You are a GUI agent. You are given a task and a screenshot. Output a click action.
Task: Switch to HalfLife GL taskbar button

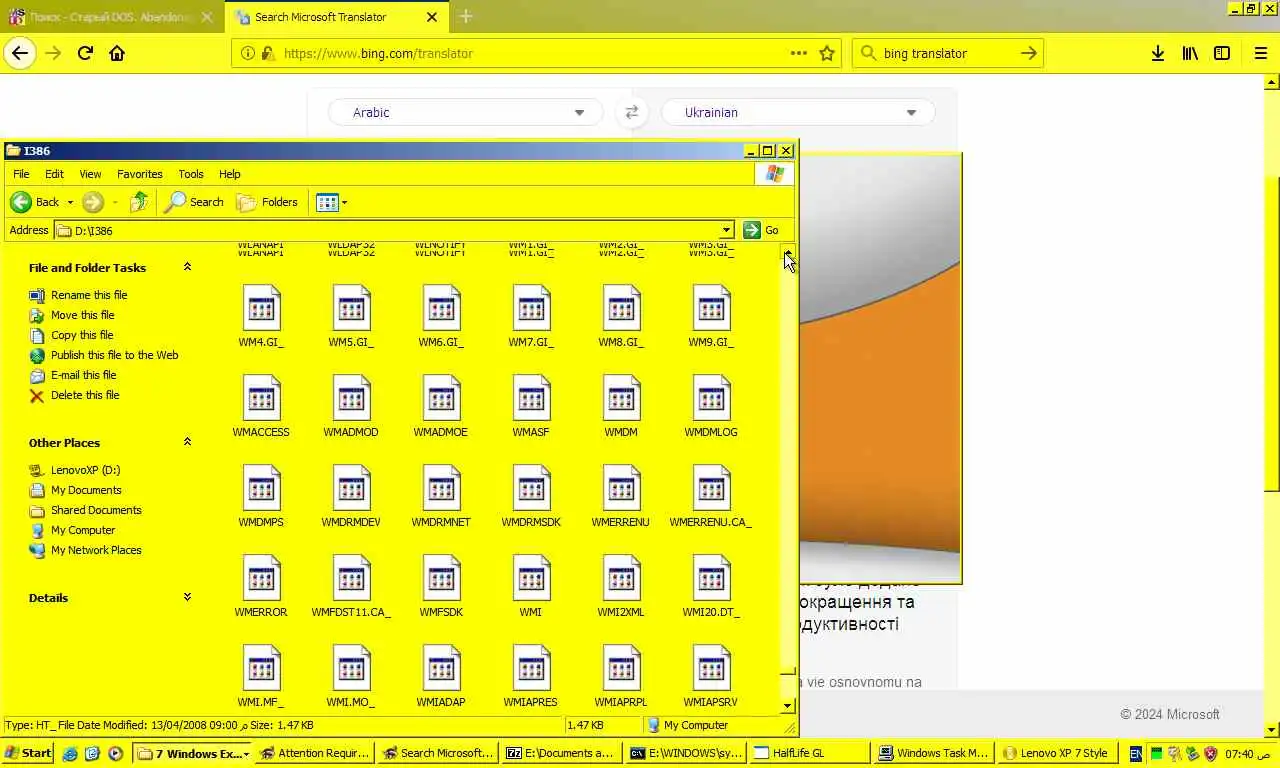coord(808,753)
